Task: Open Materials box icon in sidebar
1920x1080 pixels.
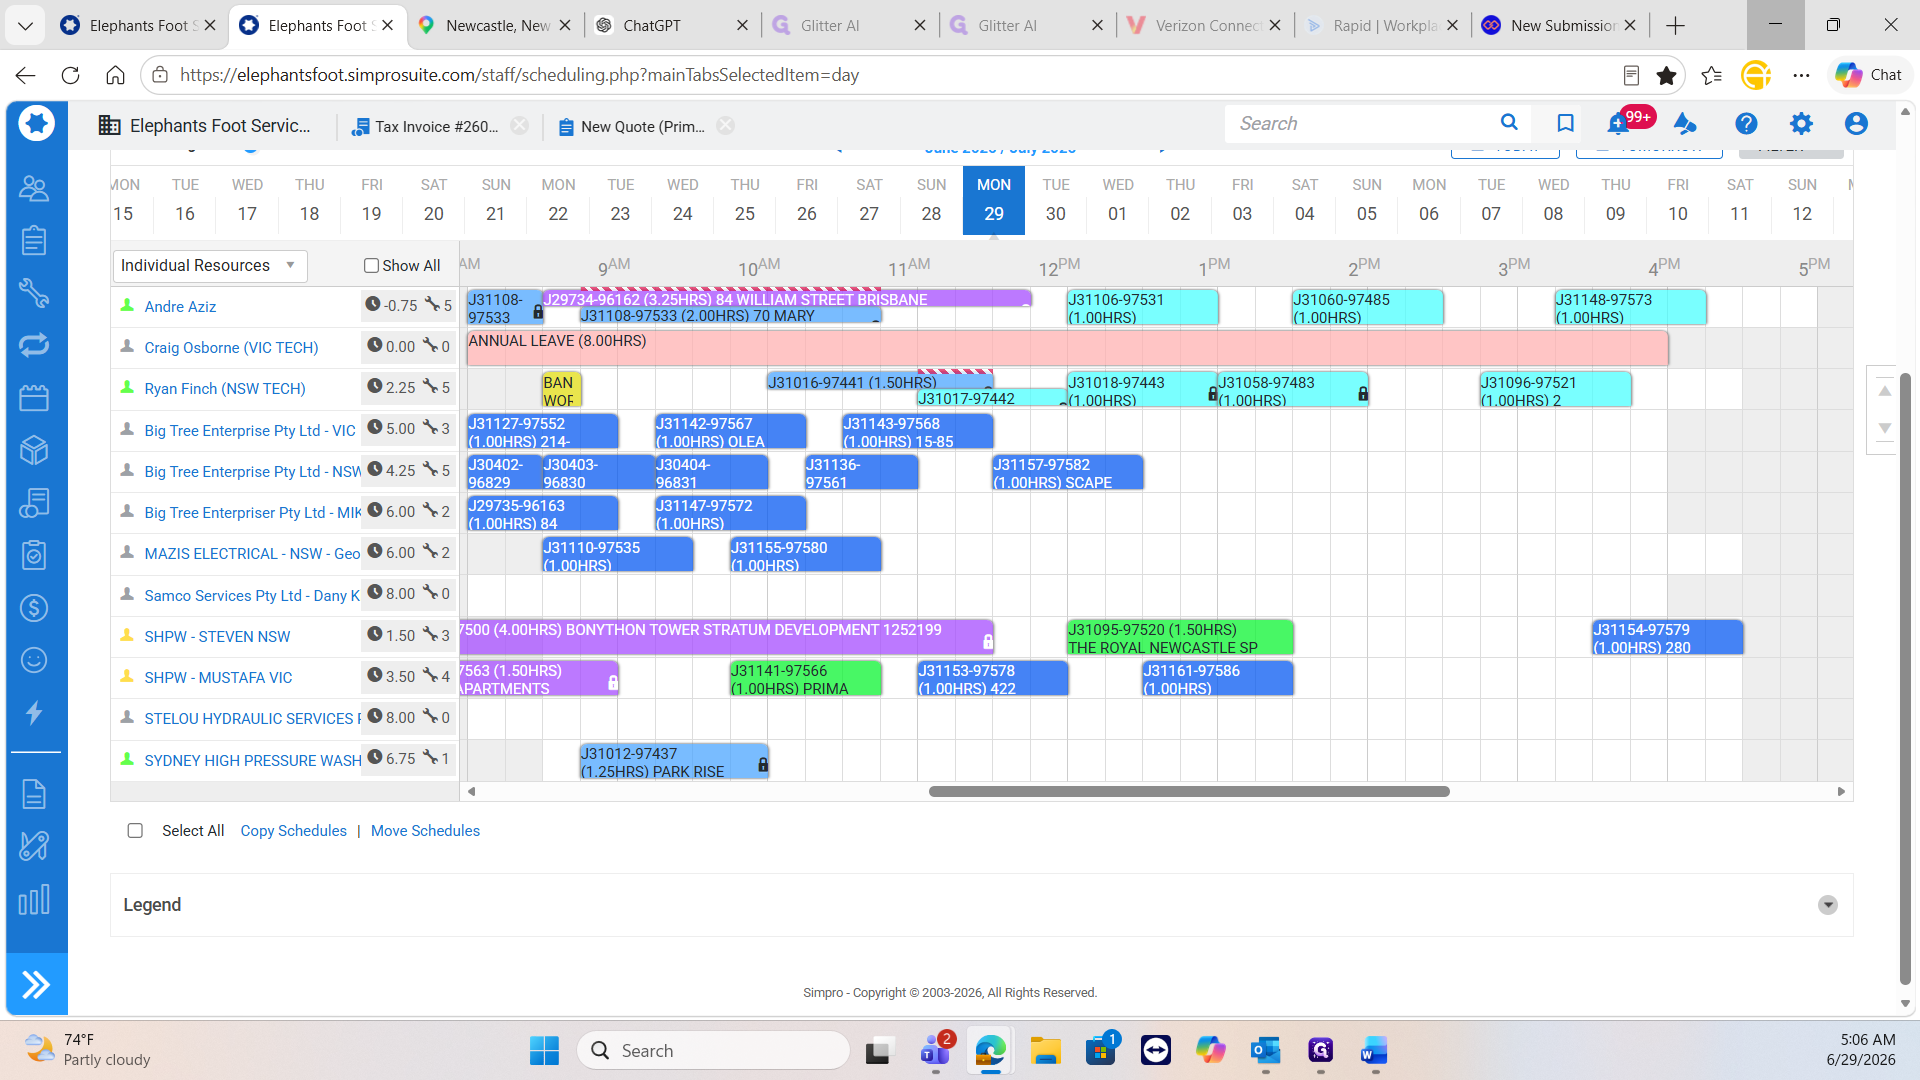Action: pyautogui.click(x=34, y=450)
